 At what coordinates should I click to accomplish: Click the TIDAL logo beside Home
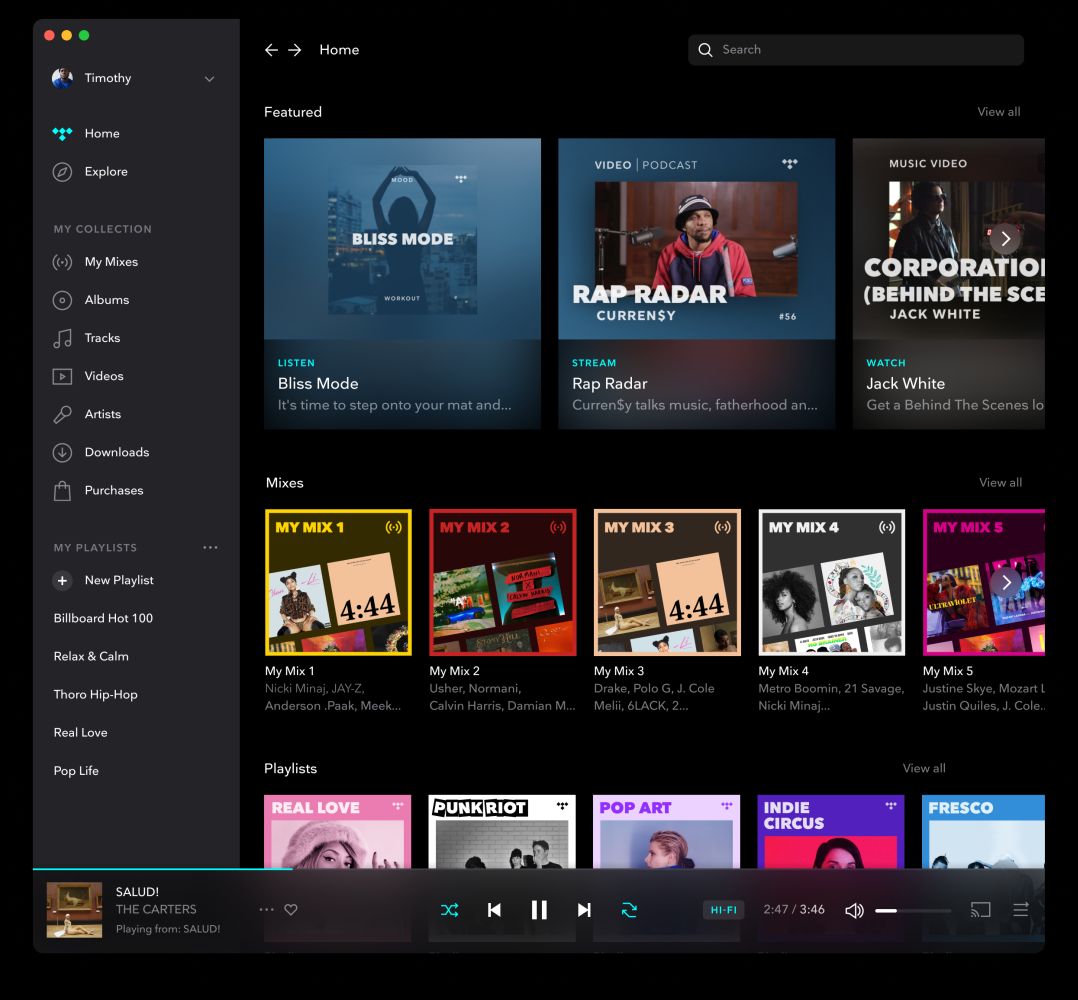[62, 134]
